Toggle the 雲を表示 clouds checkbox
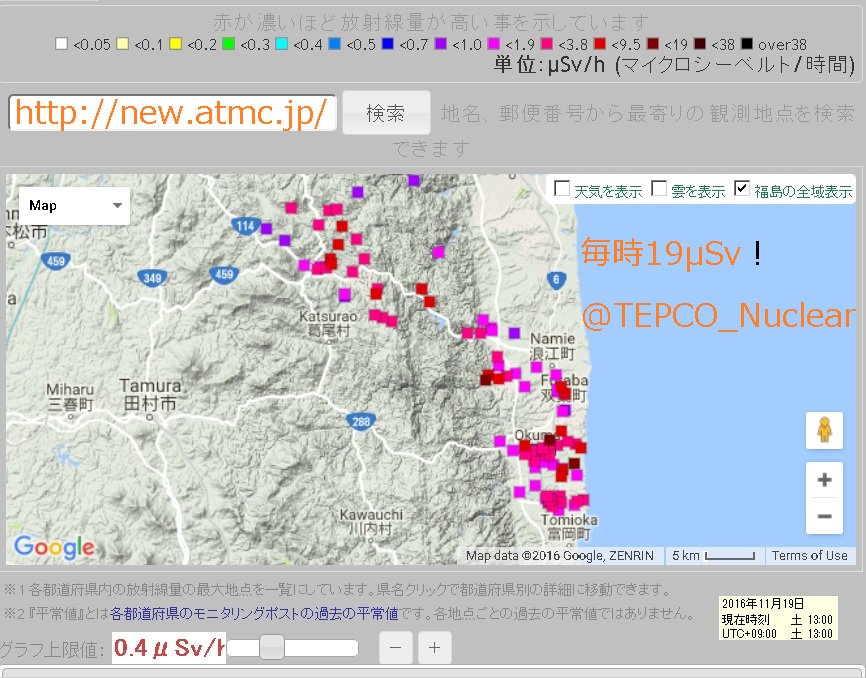The image size is (866, 678). pos(659,188)
